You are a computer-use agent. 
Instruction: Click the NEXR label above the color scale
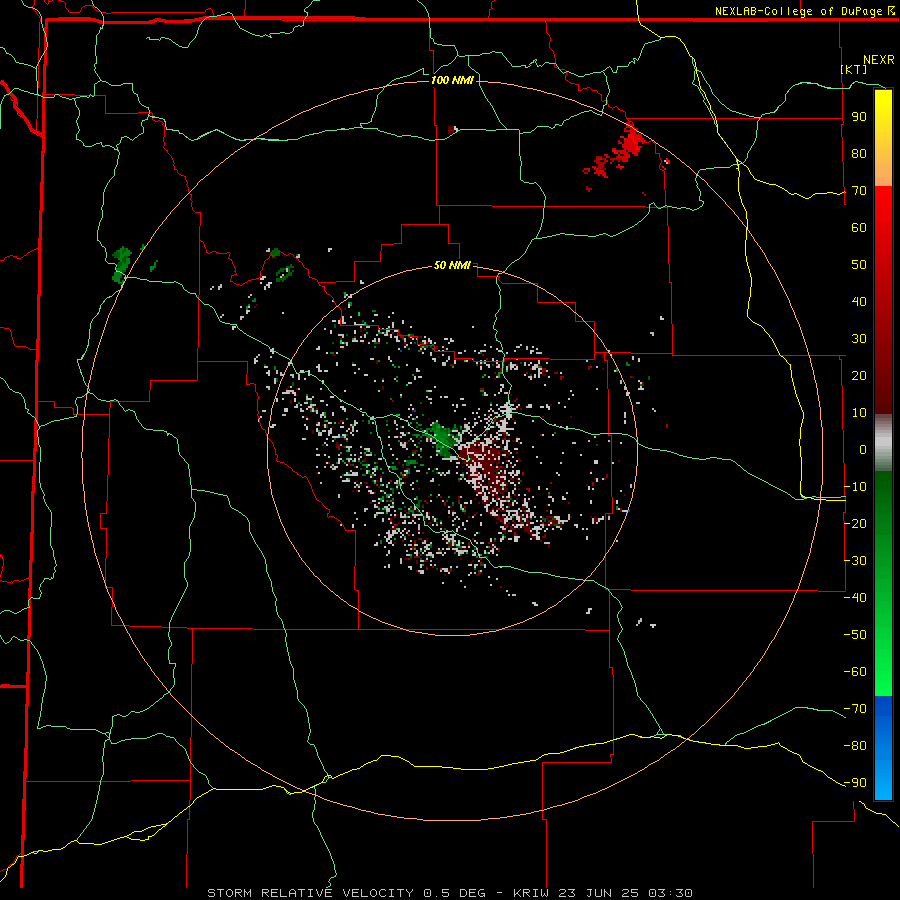coord(879,60)
